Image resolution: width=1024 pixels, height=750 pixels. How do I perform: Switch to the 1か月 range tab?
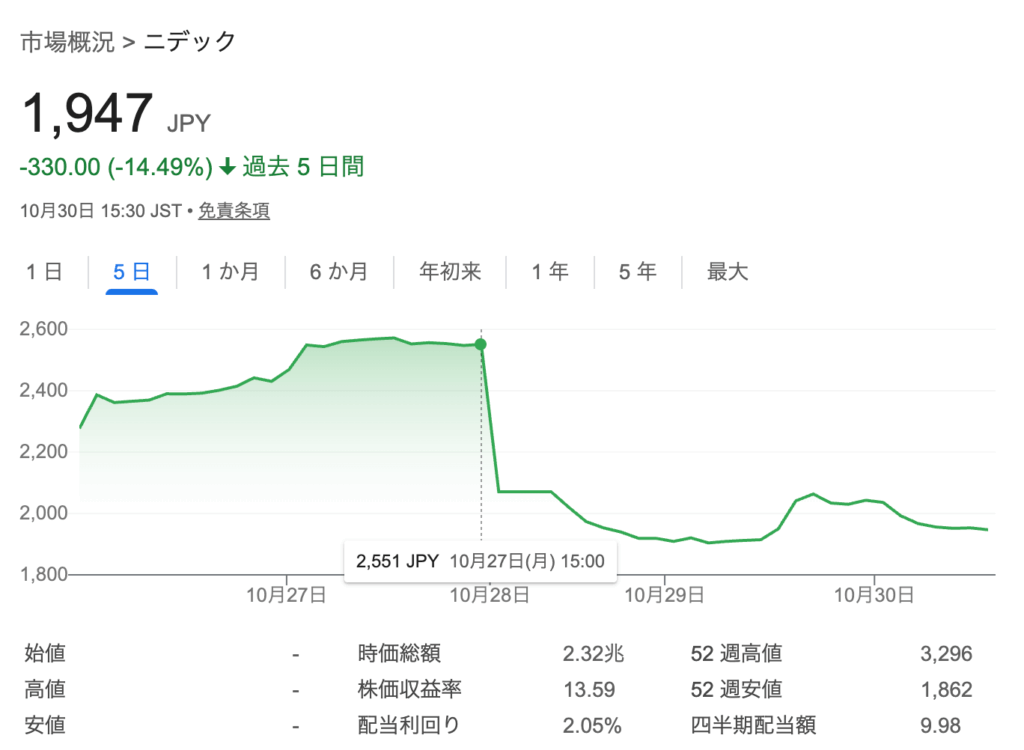point(230,271)
